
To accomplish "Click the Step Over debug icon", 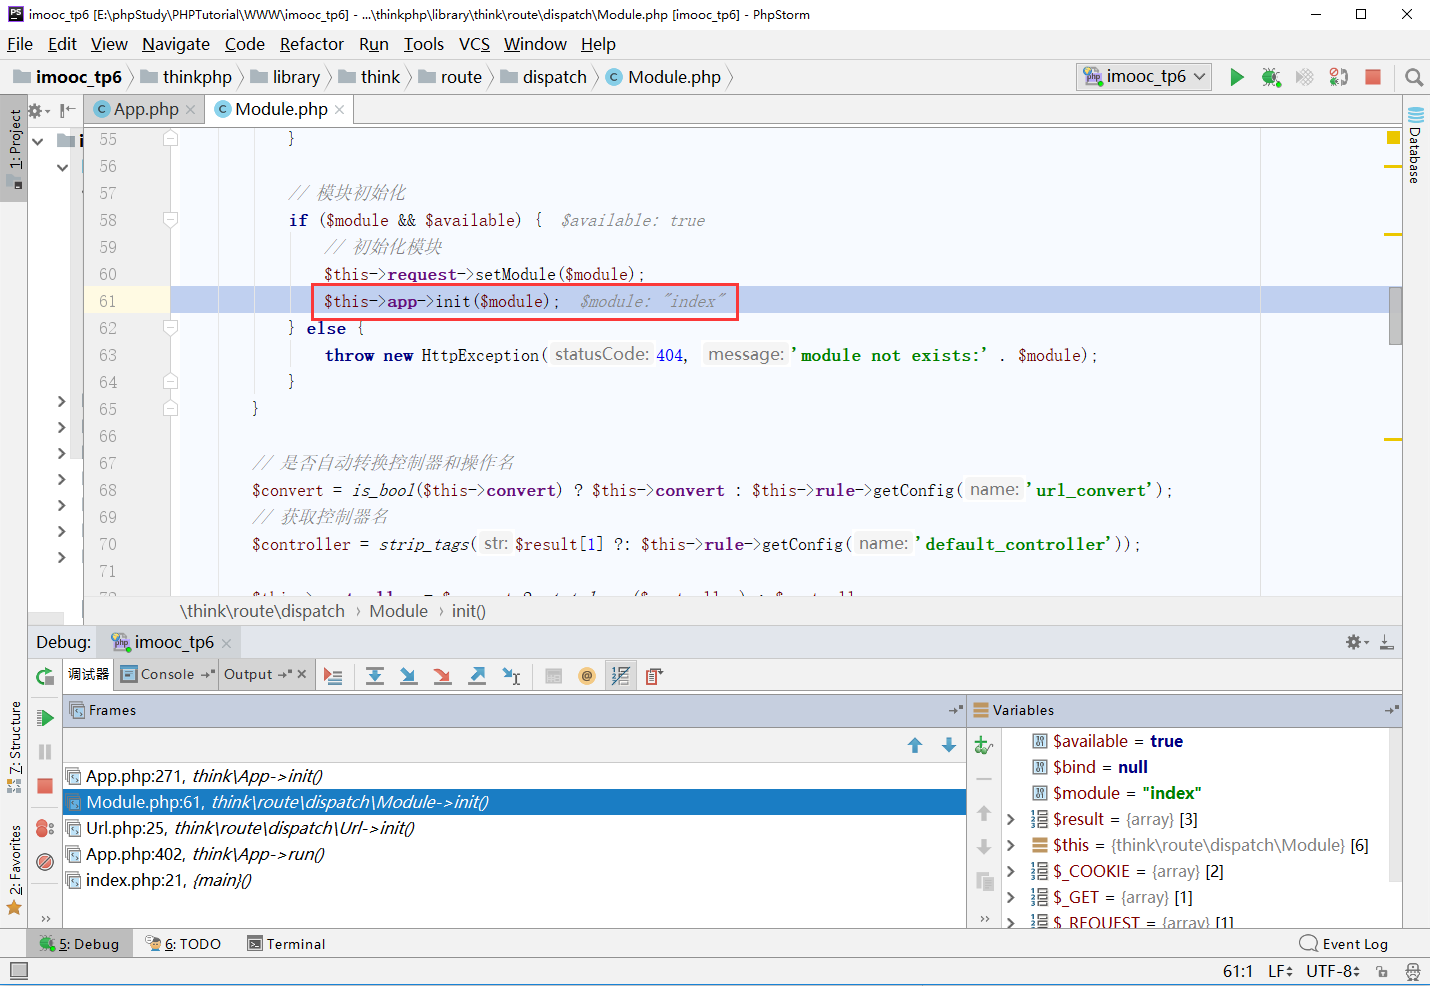I will [375, 676].
